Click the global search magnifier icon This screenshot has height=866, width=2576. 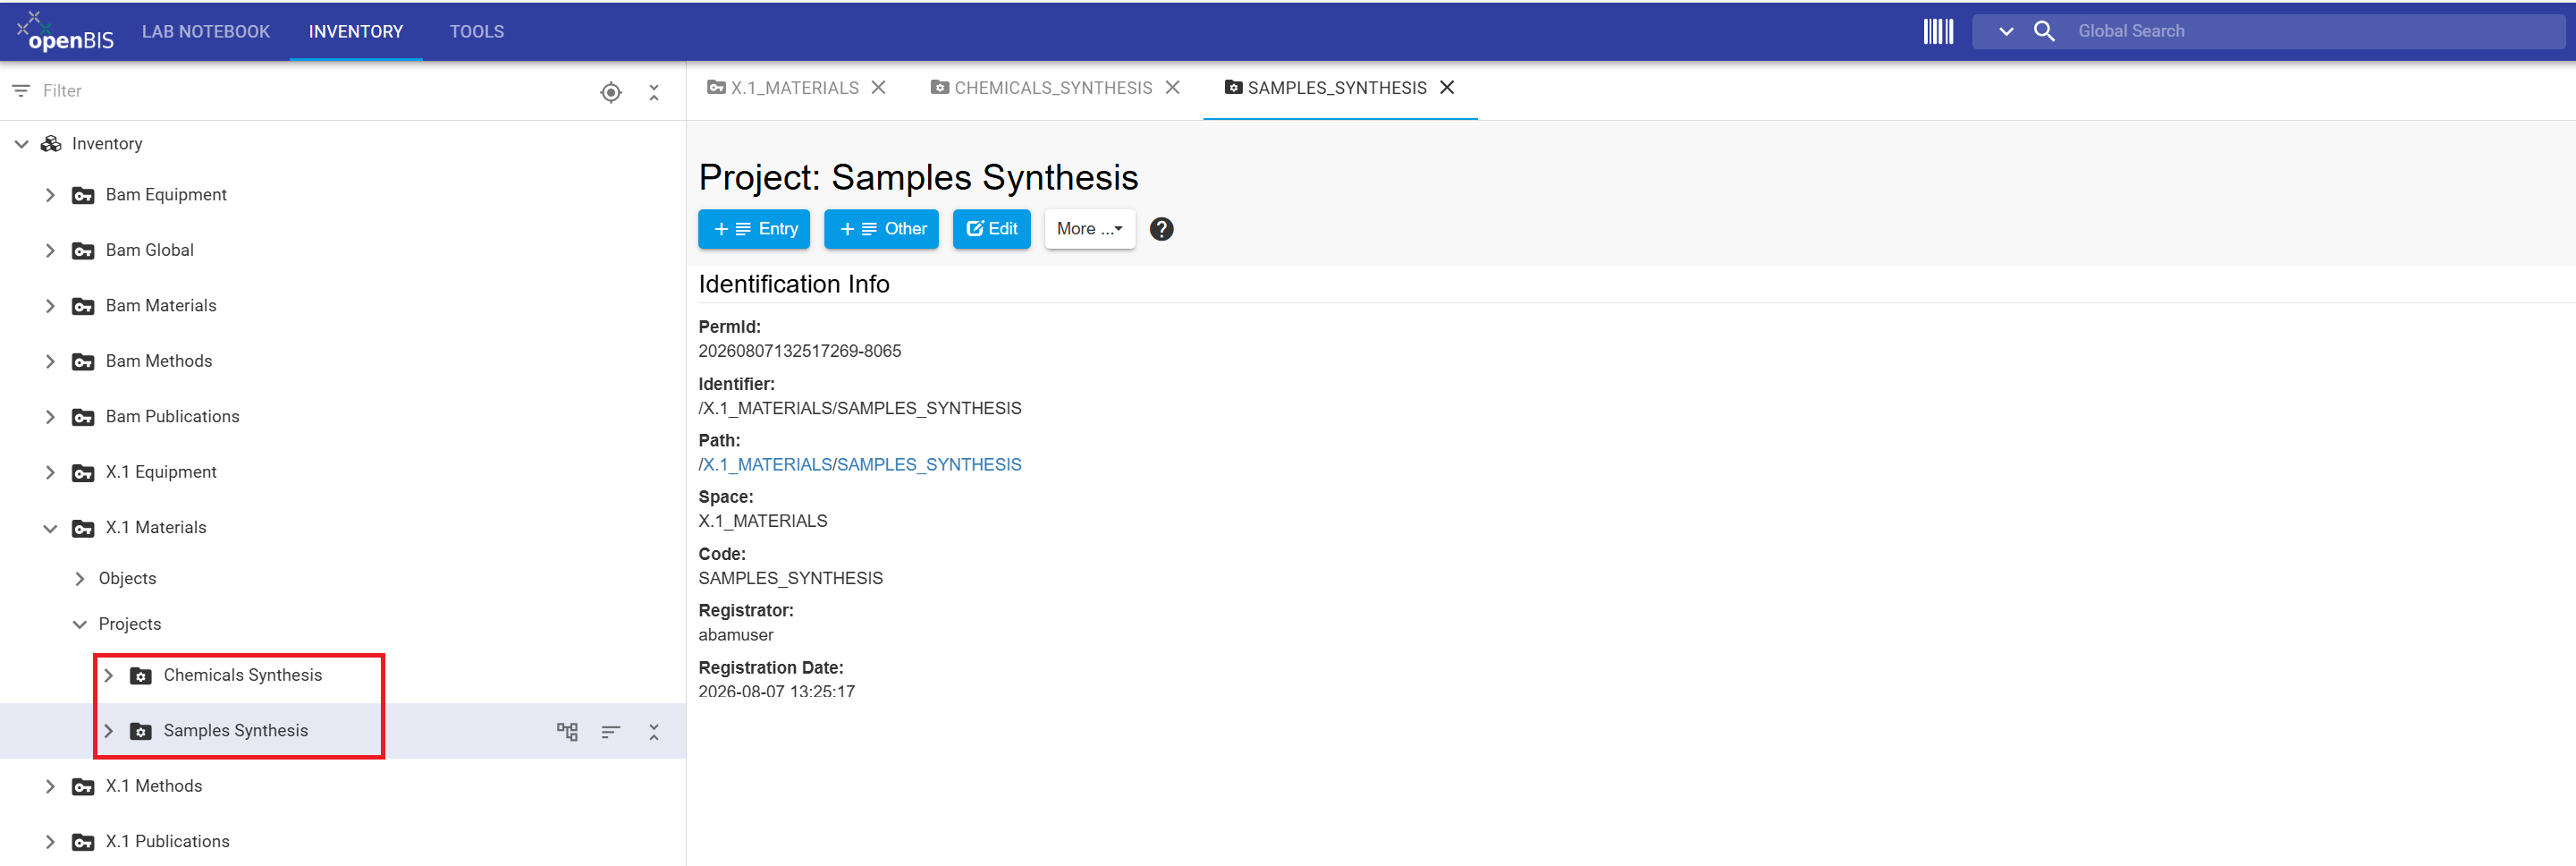(2044, 31)
